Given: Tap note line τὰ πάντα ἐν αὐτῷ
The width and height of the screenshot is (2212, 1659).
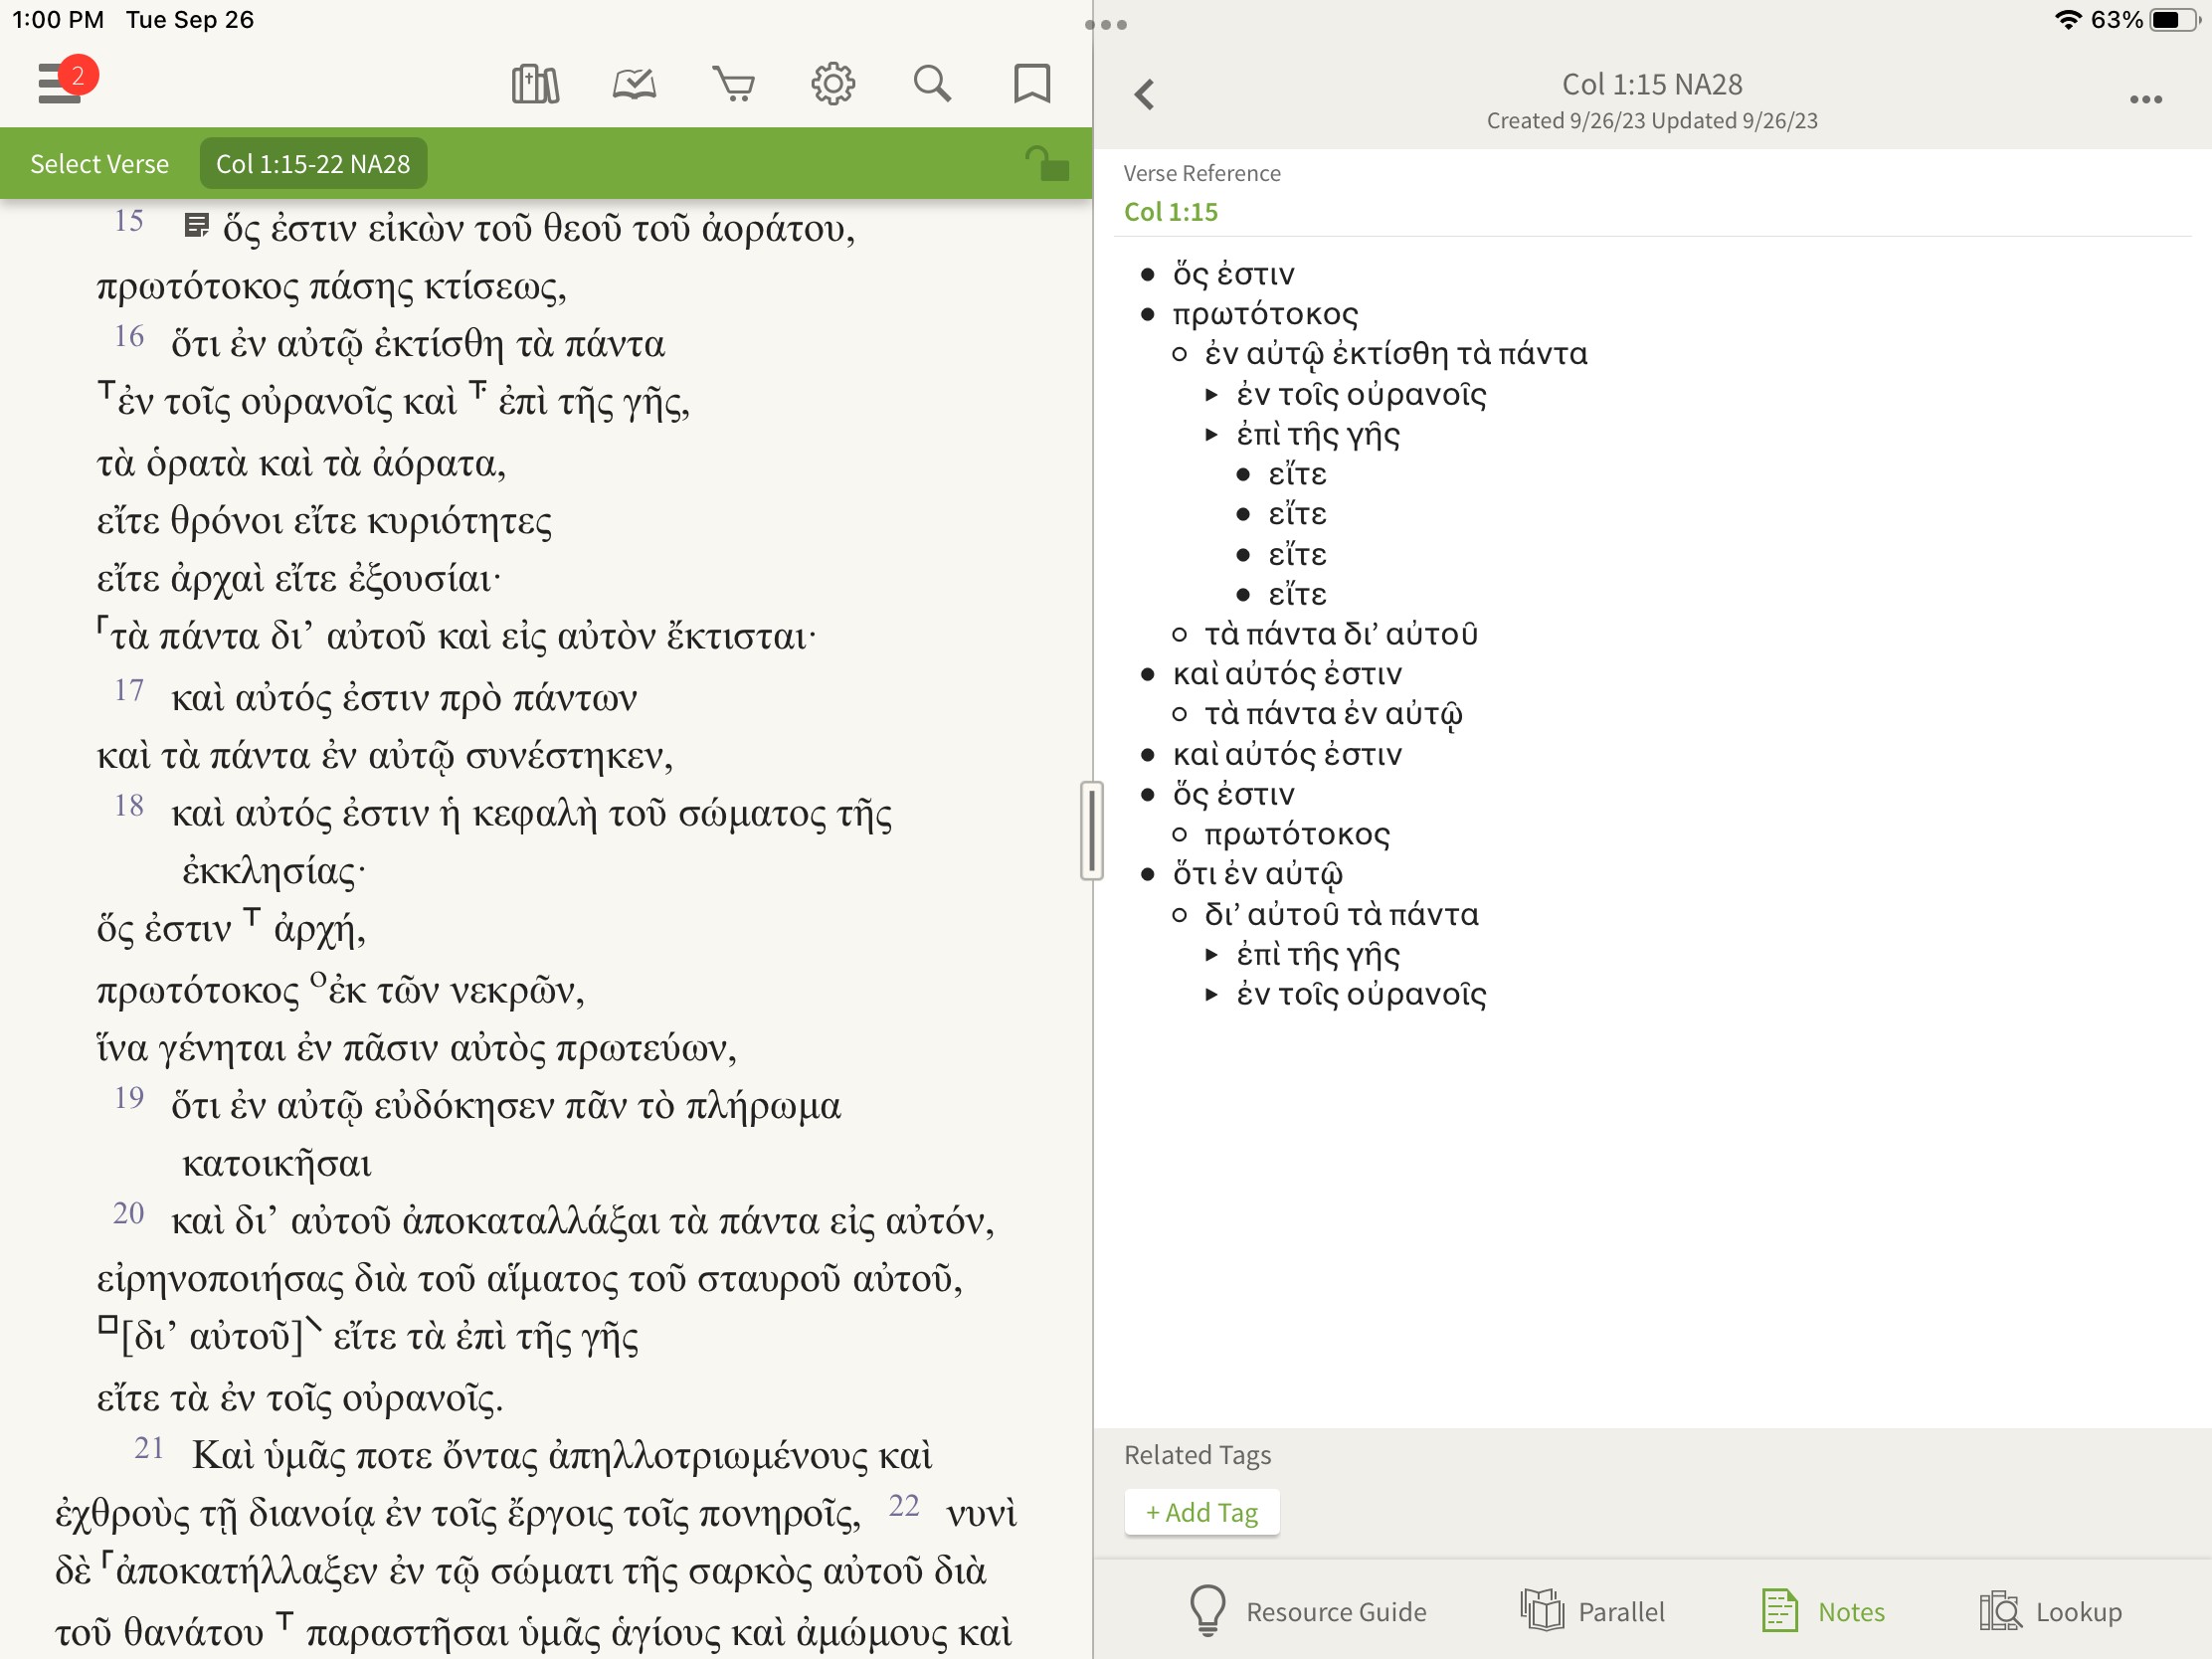Looking at the screenshot, I should [x=1333, y=715].
